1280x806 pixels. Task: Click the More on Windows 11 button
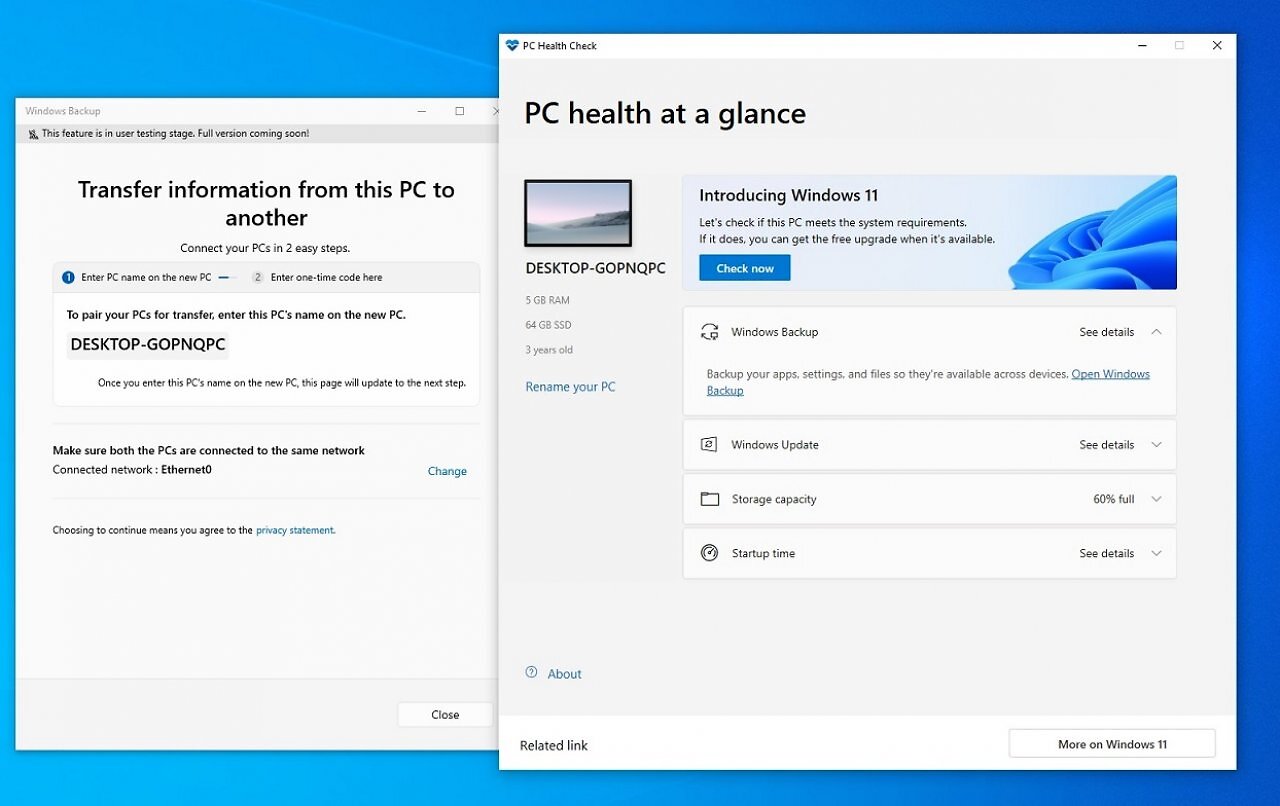[1112, 744]
